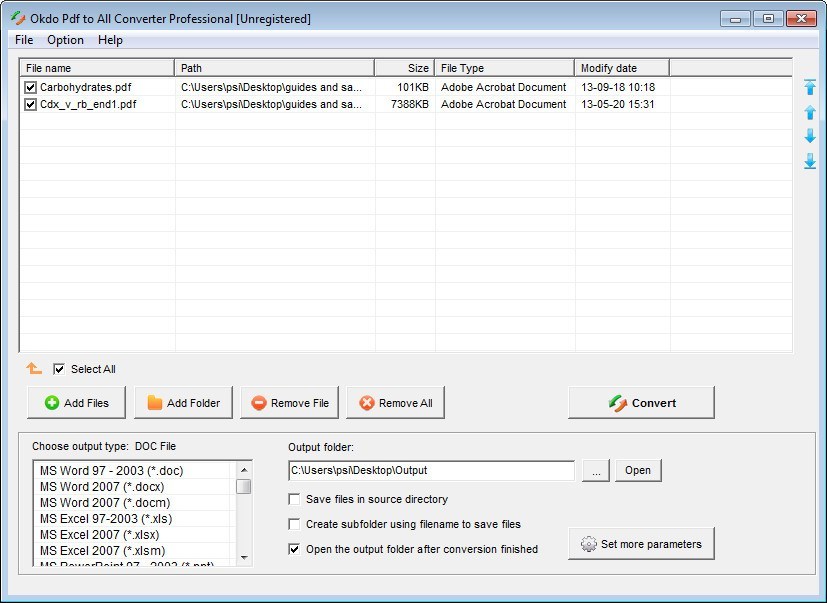Click the Add Files button

click(x=76, y=403)
